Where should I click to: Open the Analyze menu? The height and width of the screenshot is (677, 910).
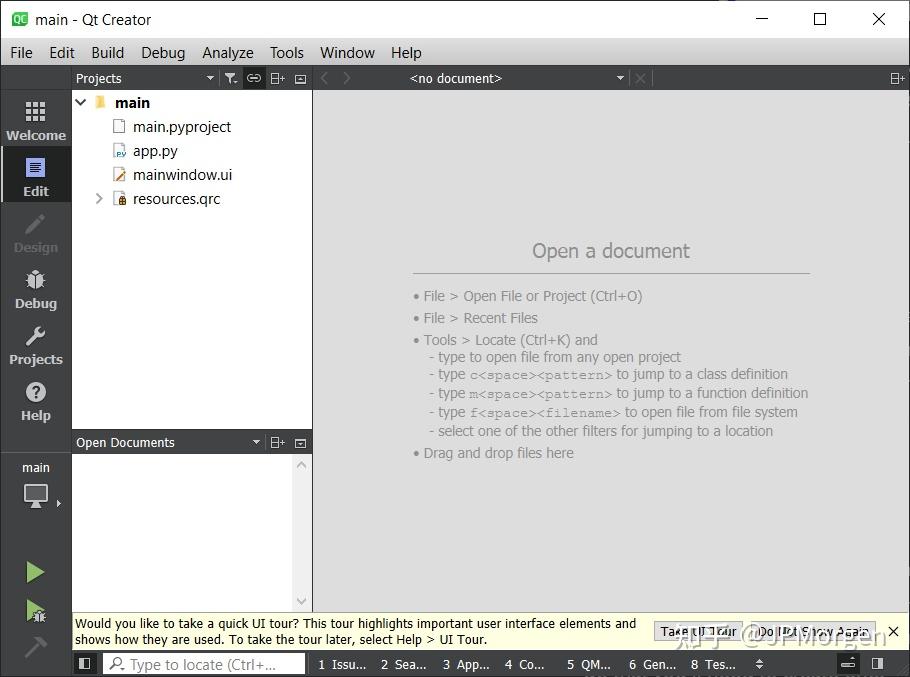click(x=227, y=53)
